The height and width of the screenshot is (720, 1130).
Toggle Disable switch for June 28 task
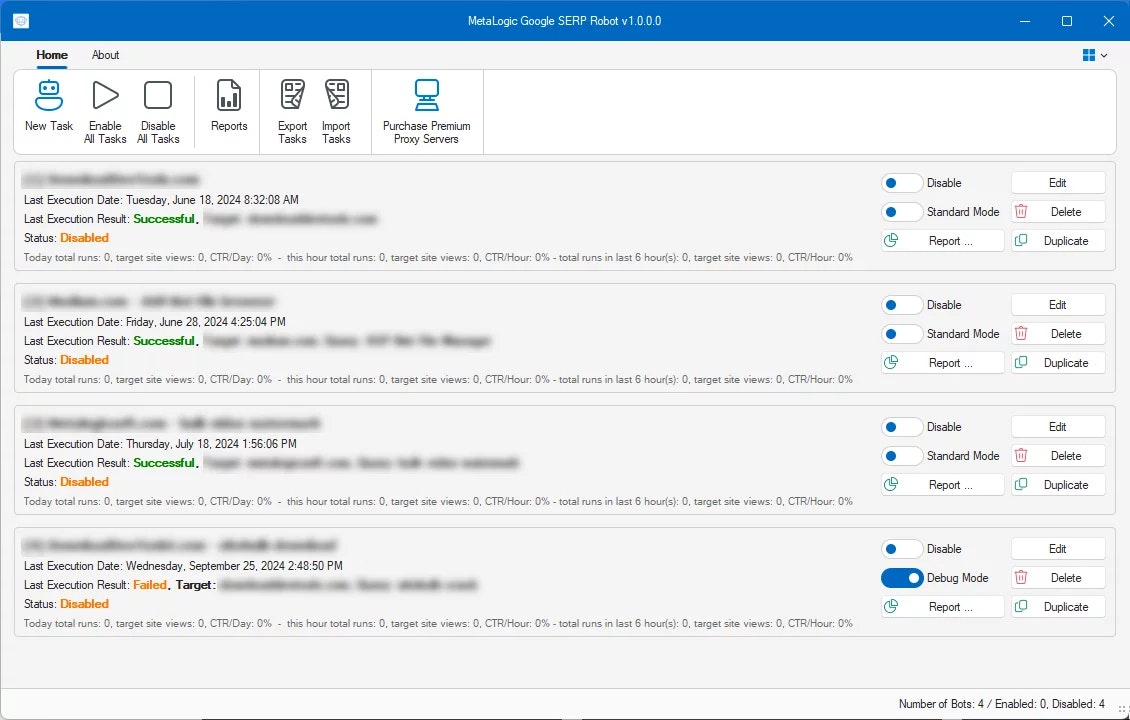pos(902,305)
